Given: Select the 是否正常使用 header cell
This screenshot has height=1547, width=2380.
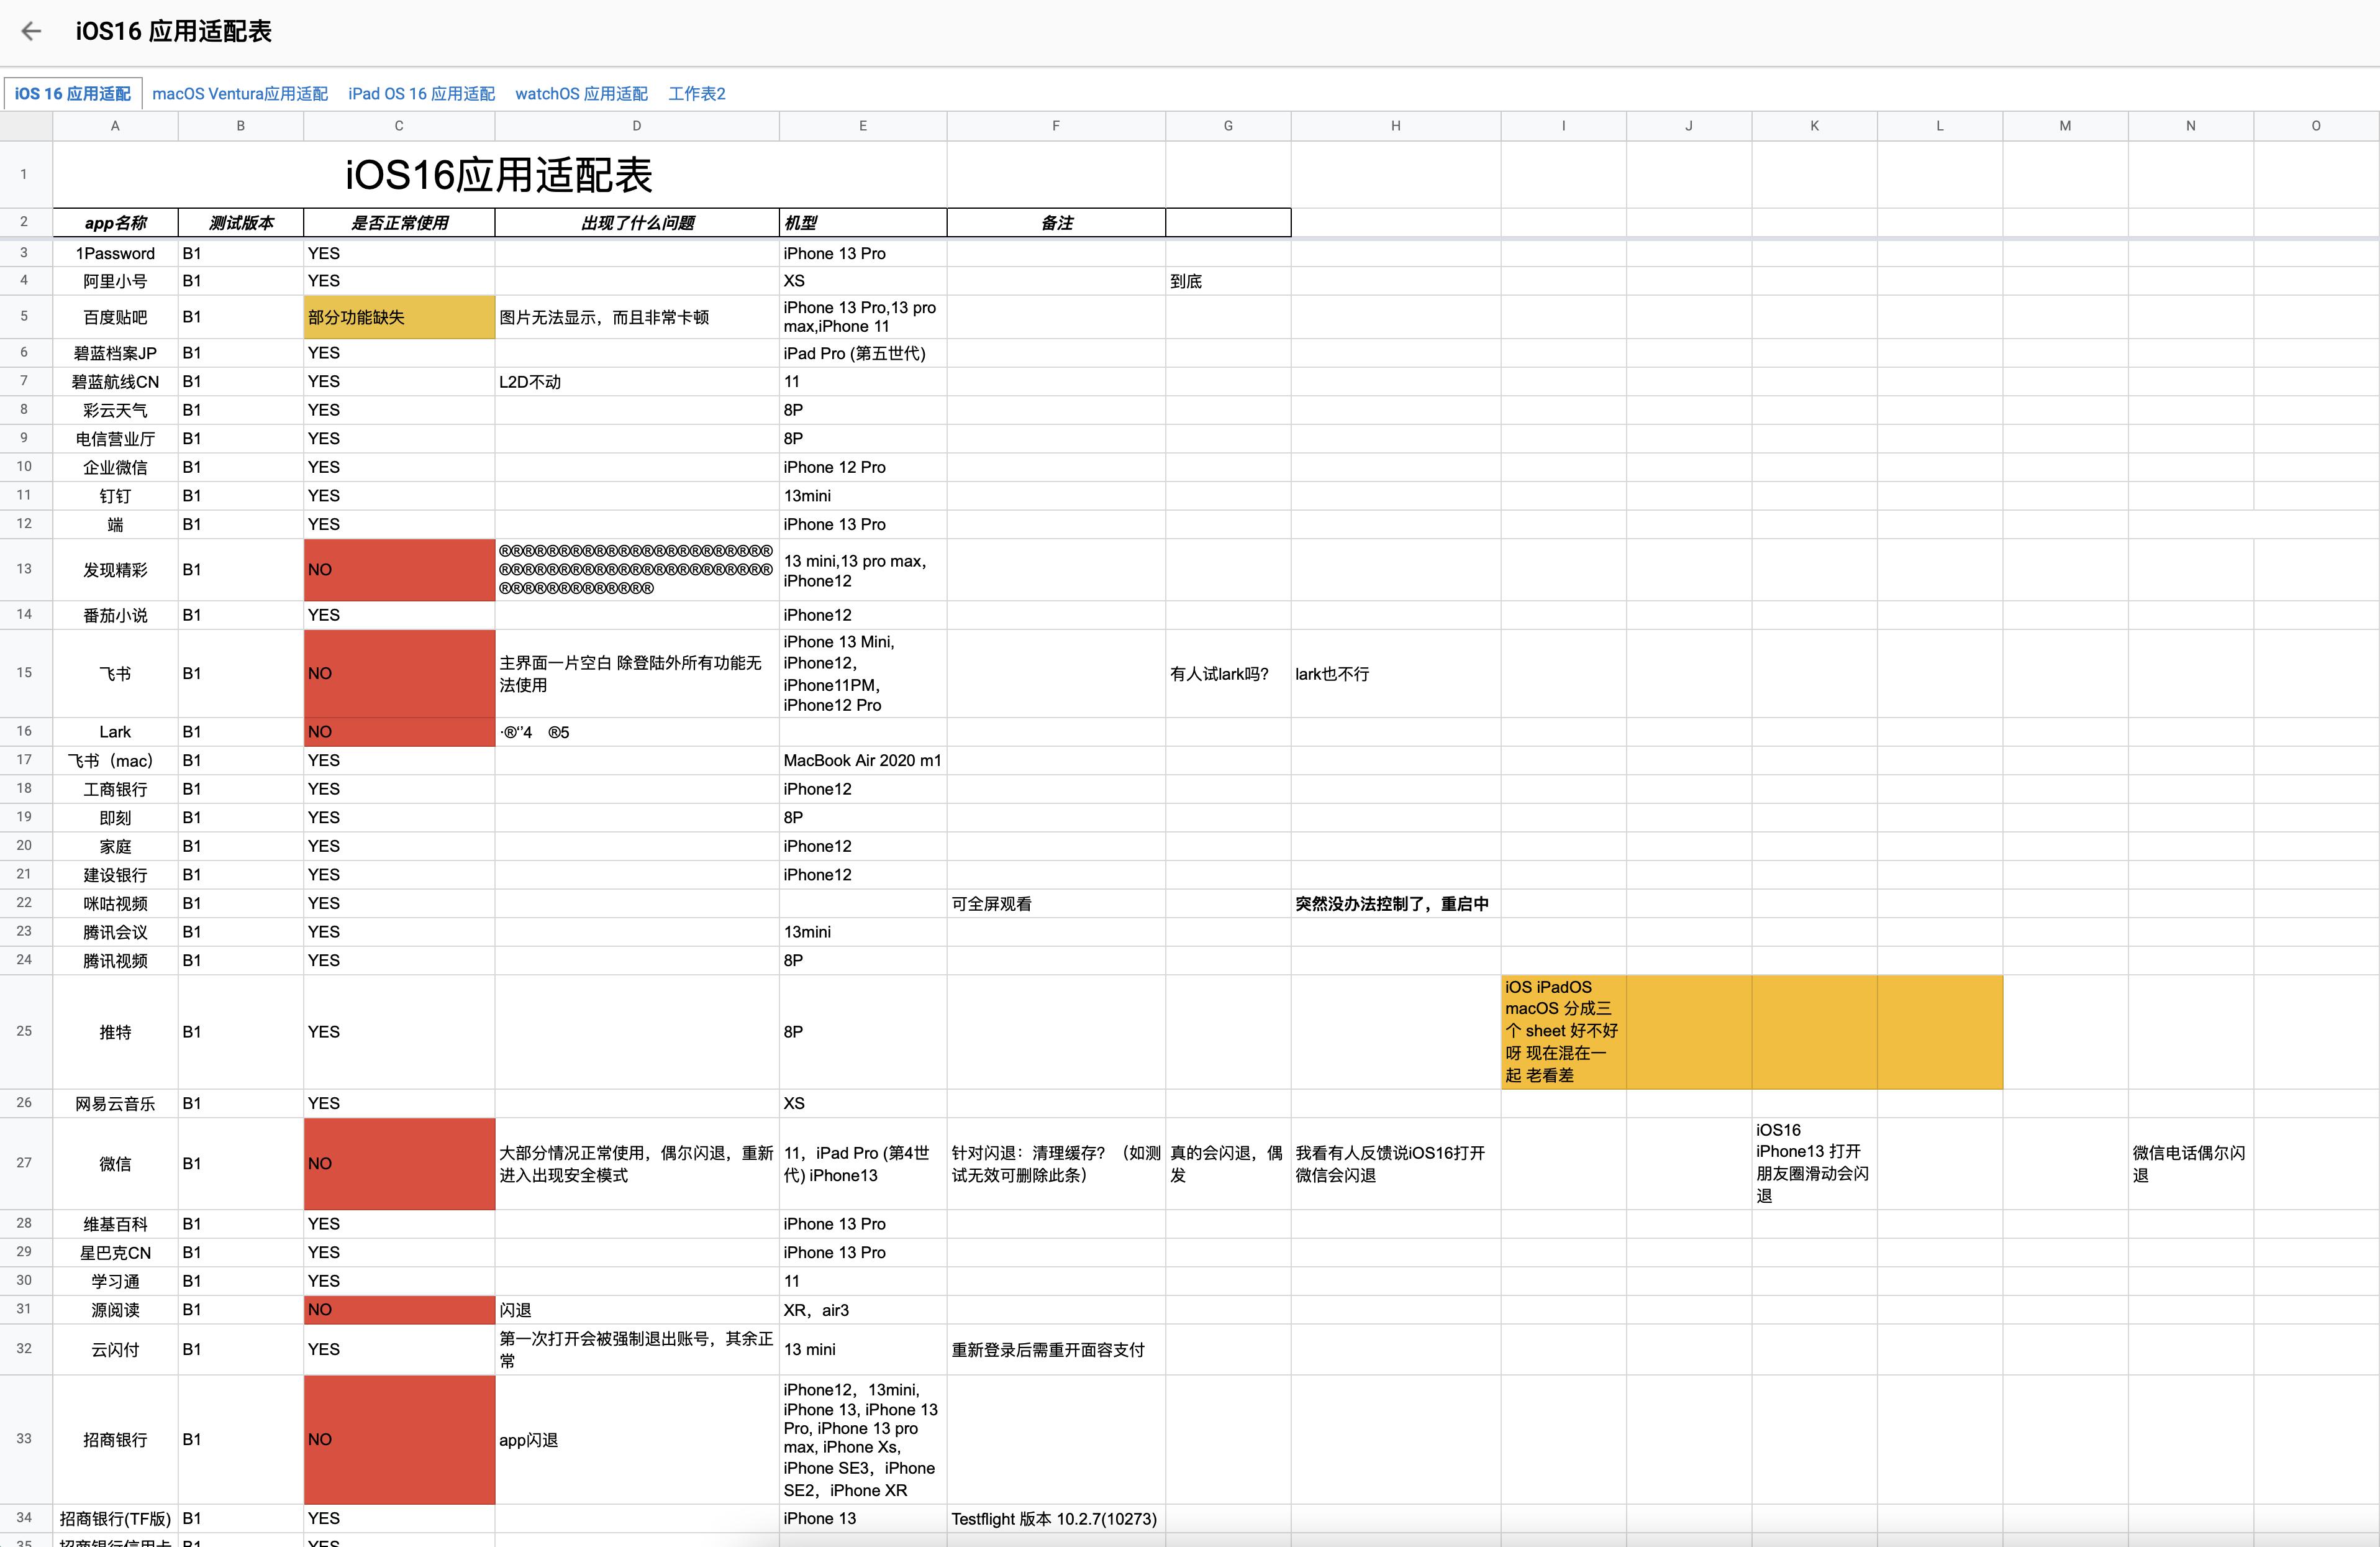Looking at the screenshot, I should coord(398,223).
